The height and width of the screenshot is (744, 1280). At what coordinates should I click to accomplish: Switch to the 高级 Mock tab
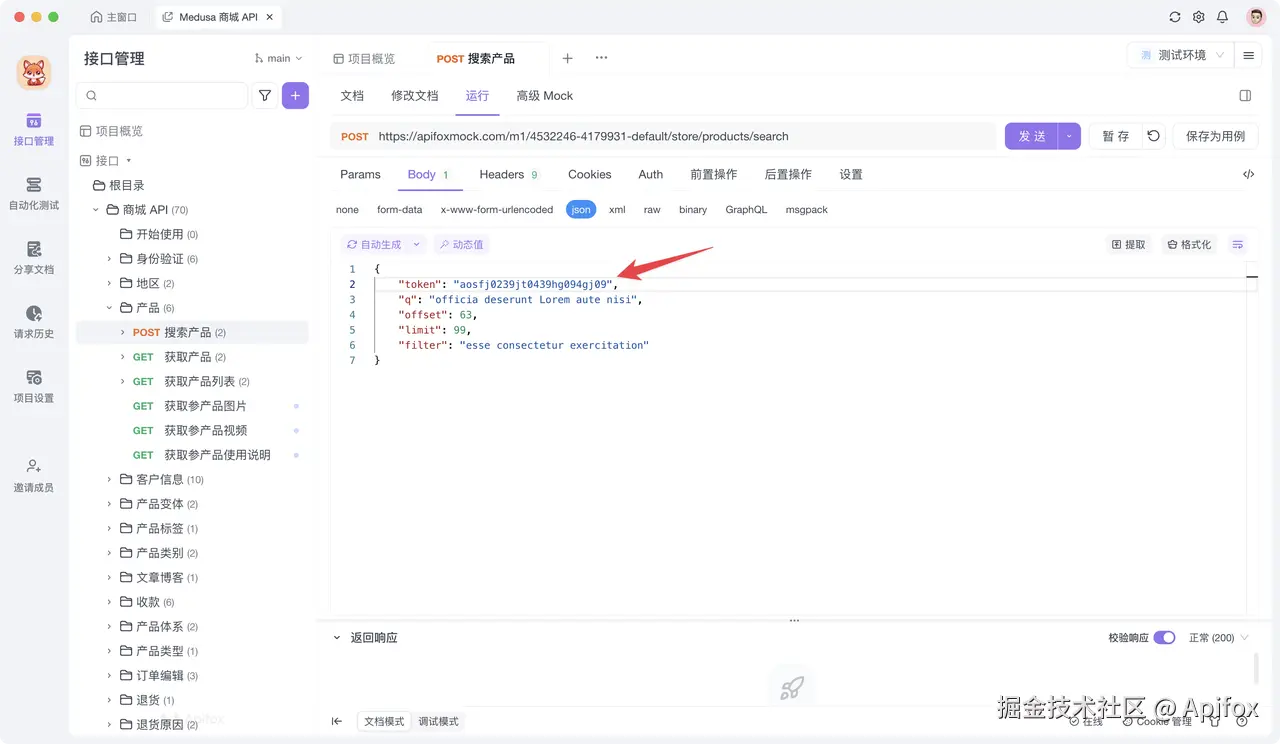pyautogui.click(x=544, y=95)
